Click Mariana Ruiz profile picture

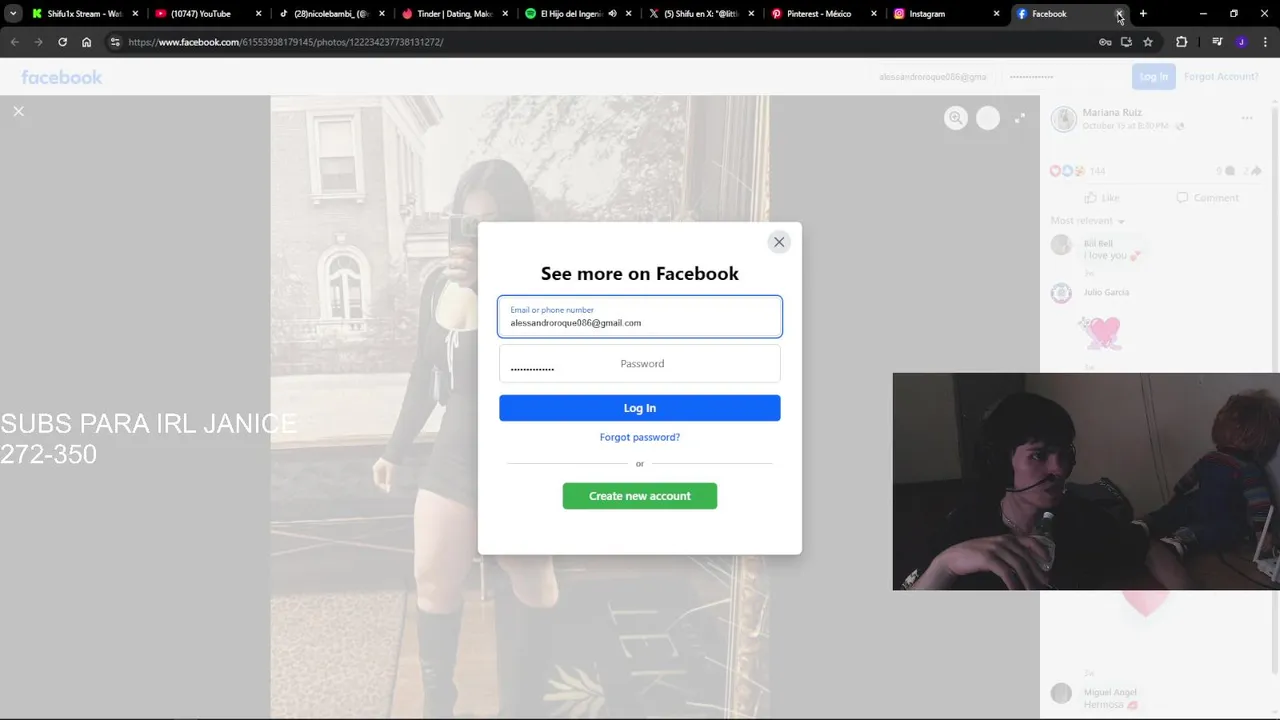point(1063,119)
